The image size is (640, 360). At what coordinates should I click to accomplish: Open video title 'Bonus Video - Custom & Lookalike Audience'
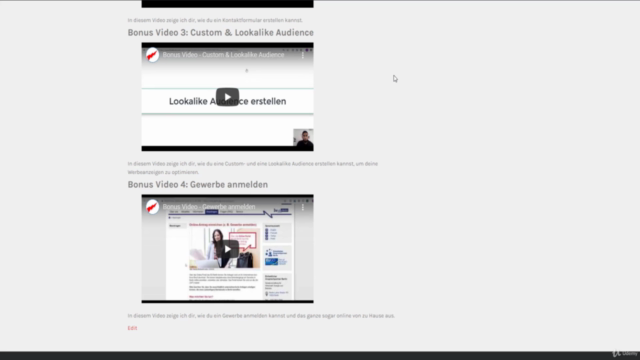(x=223, y=55)
